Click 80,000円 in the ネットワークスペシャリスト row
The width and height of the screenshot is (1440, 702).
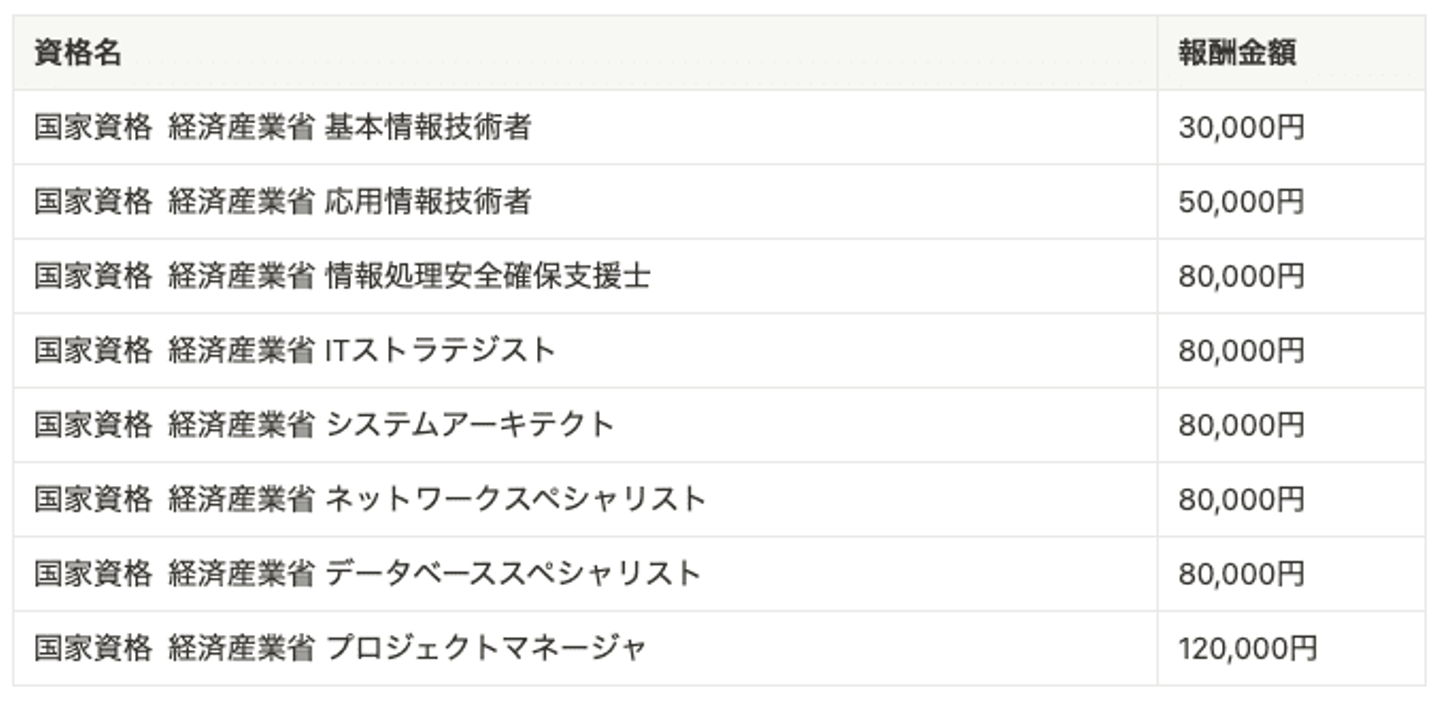coord(1241,499)
